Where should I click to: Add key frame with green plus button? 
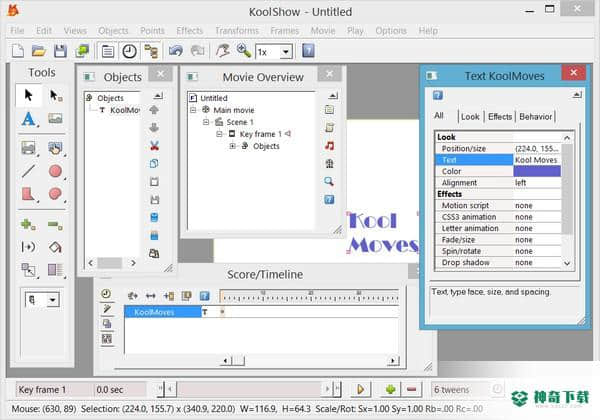coord(390,389)
